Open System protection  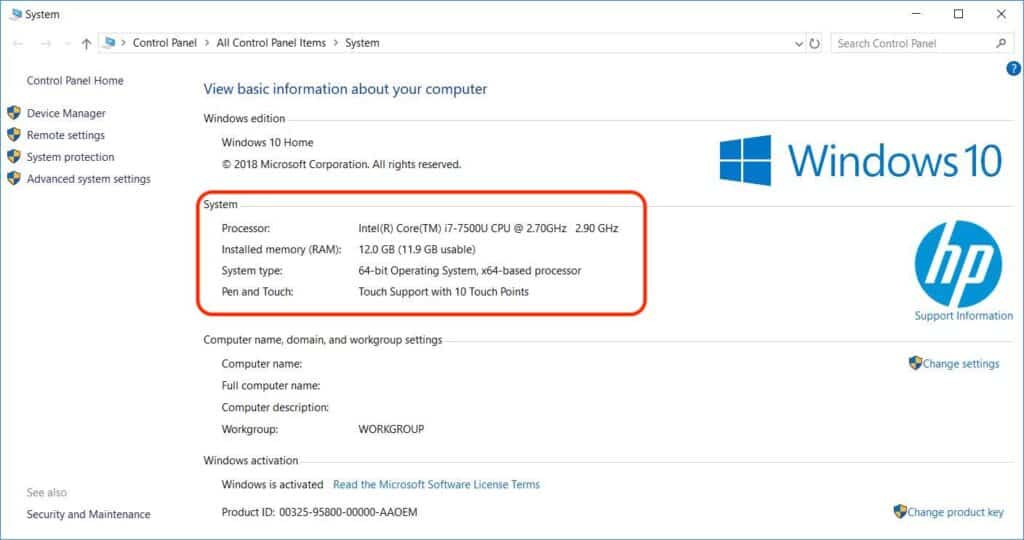coord(71,157)
